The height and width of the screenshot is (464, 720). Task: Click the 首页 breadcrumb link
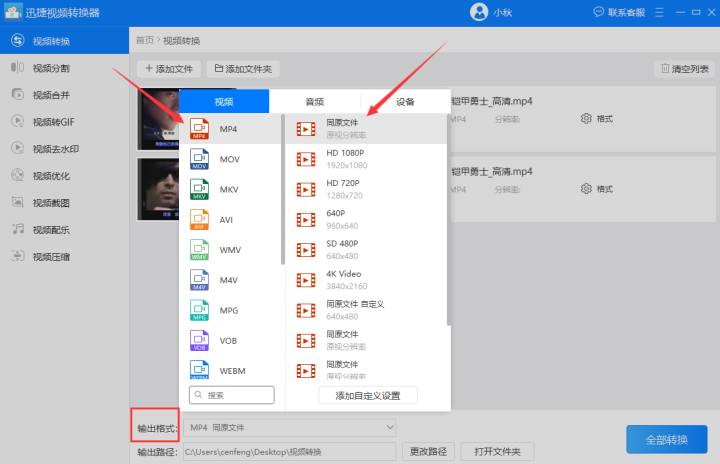coord(145,40)
